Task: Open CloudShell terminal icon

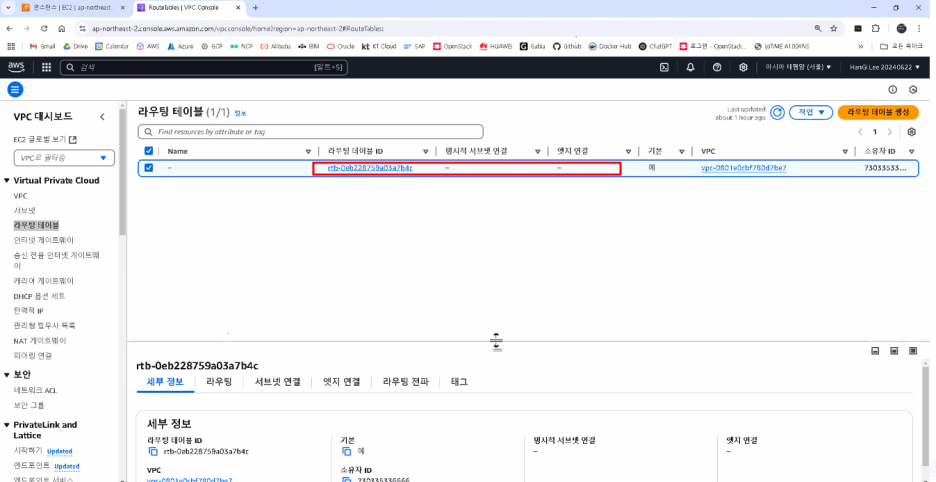Action: click(x=664, y=67)
